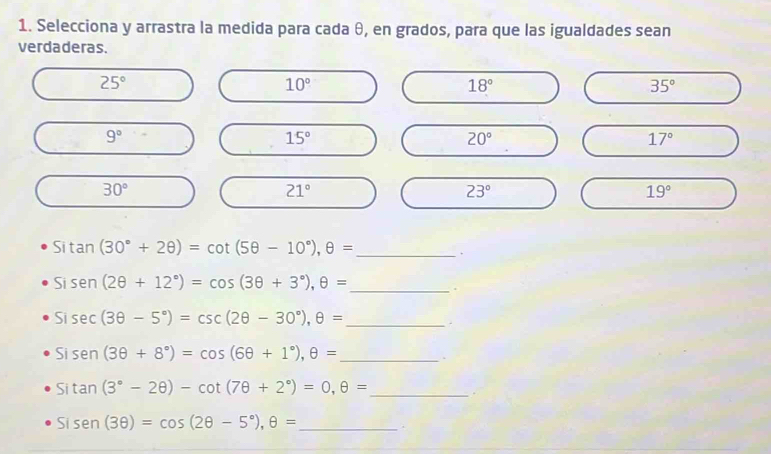The image size is (771, 454).
Task: Pick the 18° answer tile
Action: point(480,86)
